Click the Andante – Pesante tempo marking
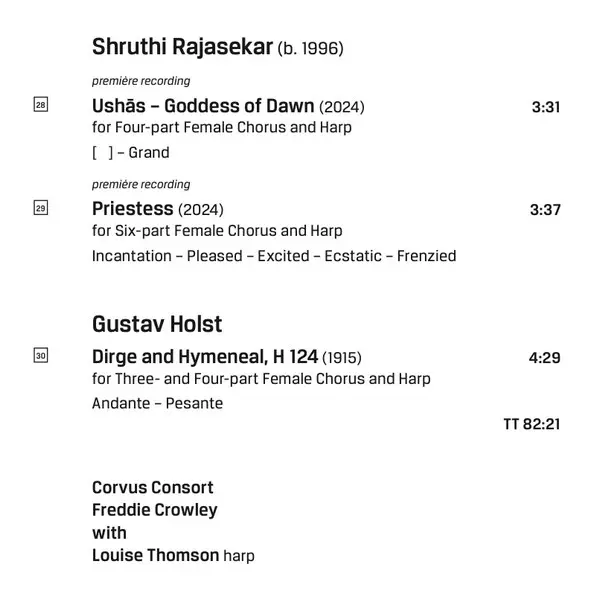 157,404
